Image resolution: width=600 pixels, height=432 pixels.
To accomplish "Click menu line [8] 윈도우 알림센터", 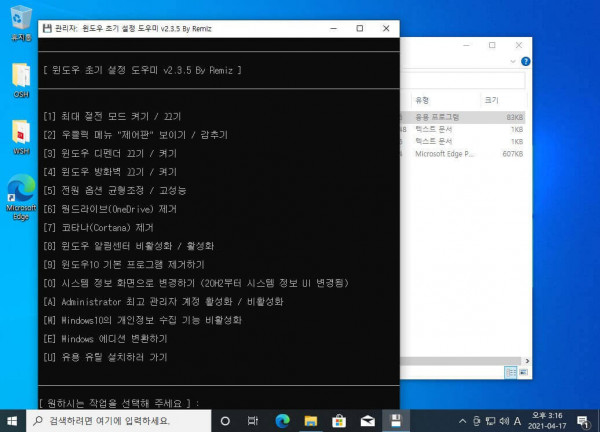I will tap(128, 246).
